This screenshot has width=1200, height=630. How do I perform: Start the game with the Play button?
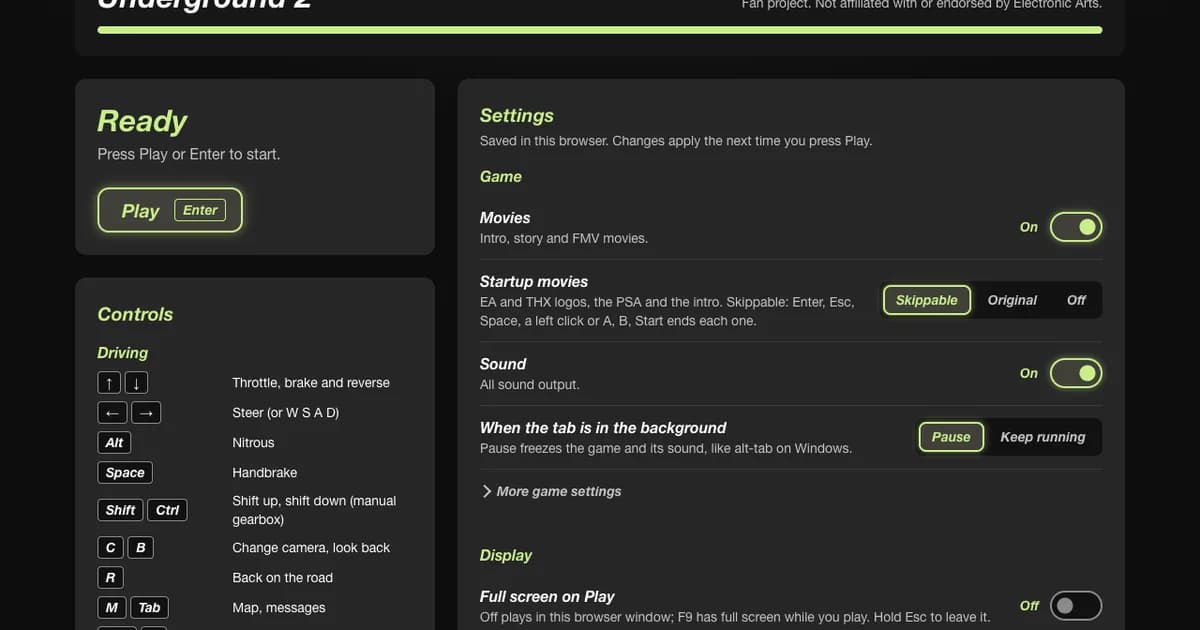tap(170, 210)
